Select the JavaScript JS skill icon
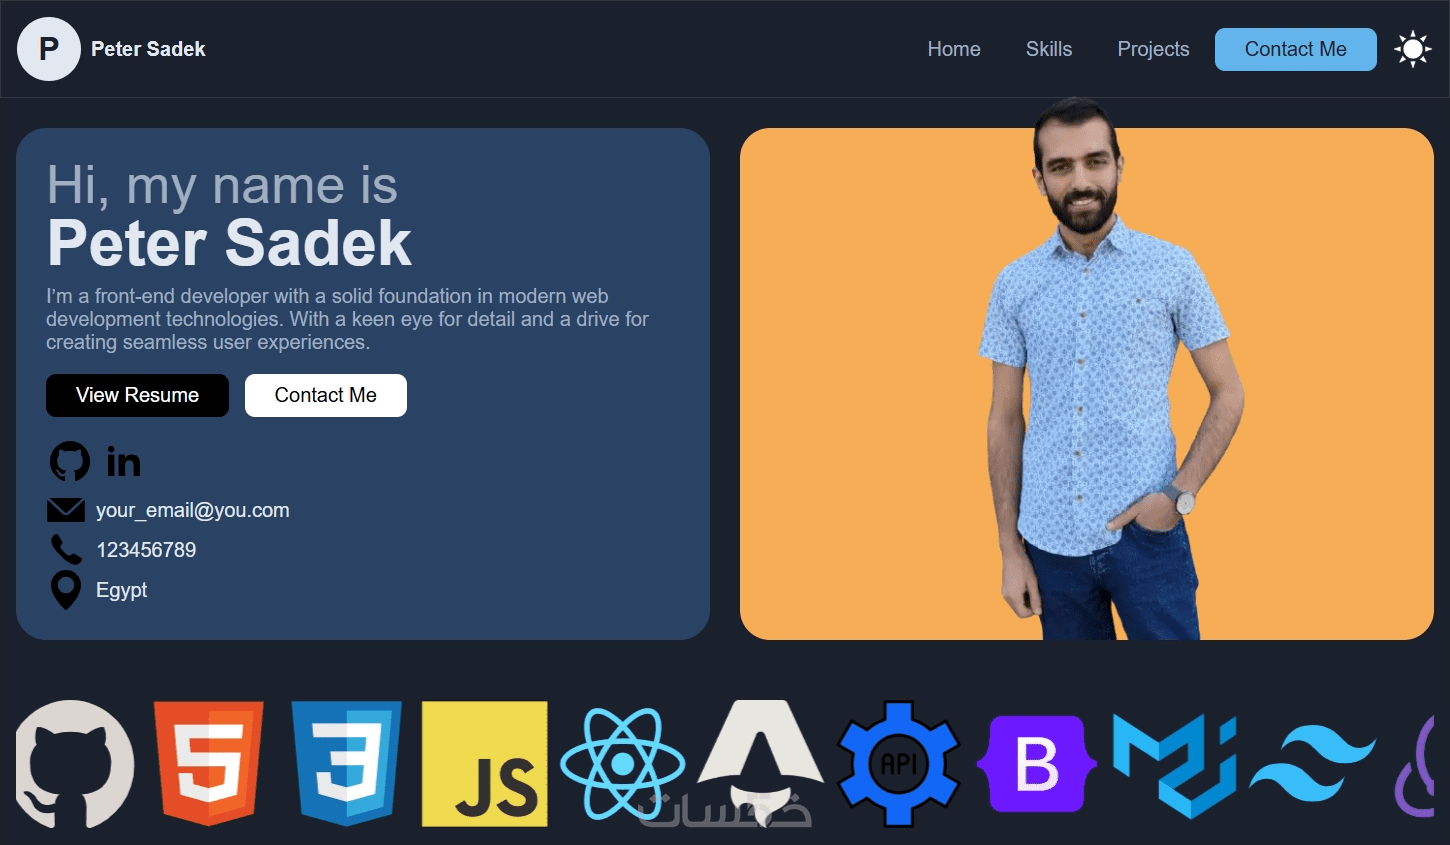 click(485, 764)
